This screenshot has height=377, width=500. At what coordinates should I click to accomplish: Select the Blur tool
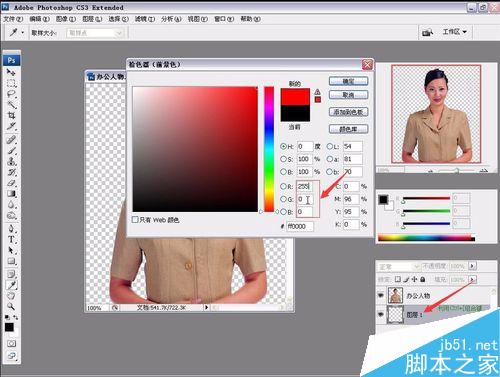tap(11, 204)
